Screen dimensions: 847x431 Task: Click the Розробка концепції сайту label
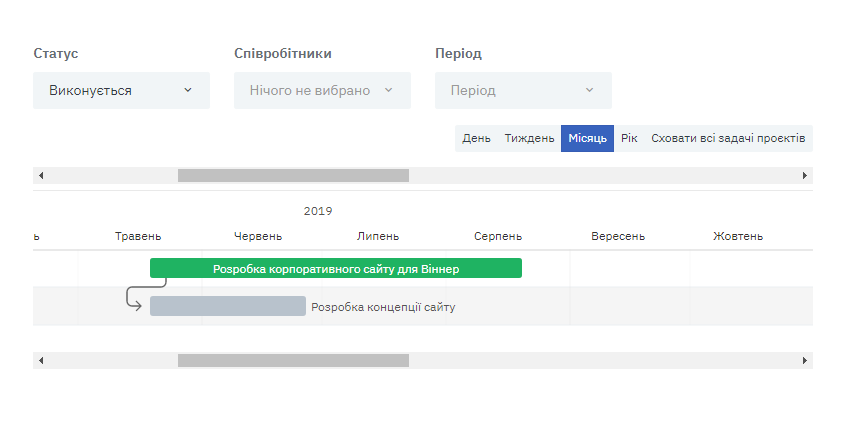coord(383,307)
